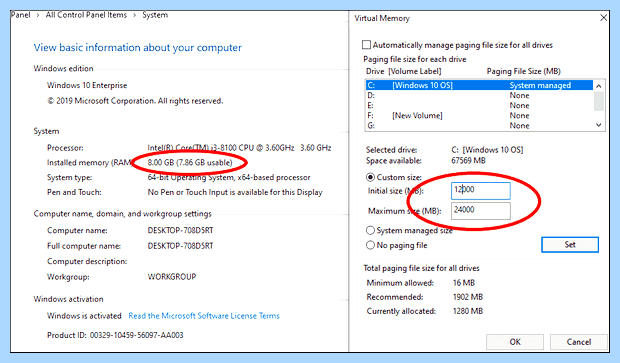Click the Drive [Volume Label] column header

[x=404, y=71]
